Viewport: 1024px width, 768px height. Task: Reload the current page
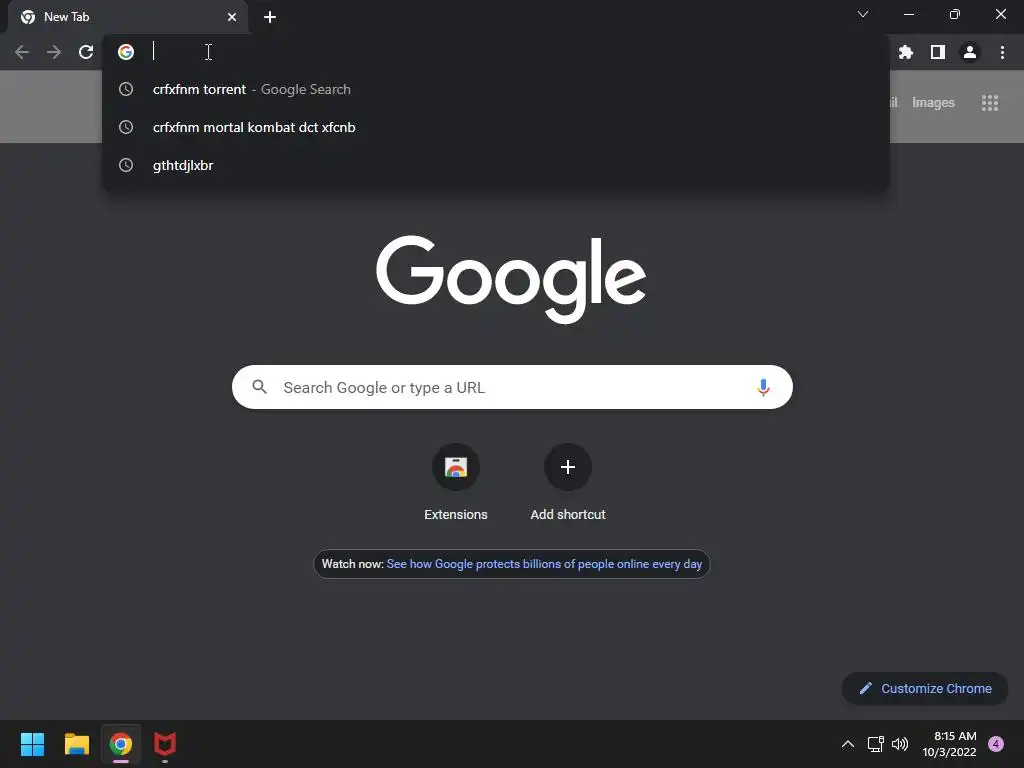[x=86, y=52]
